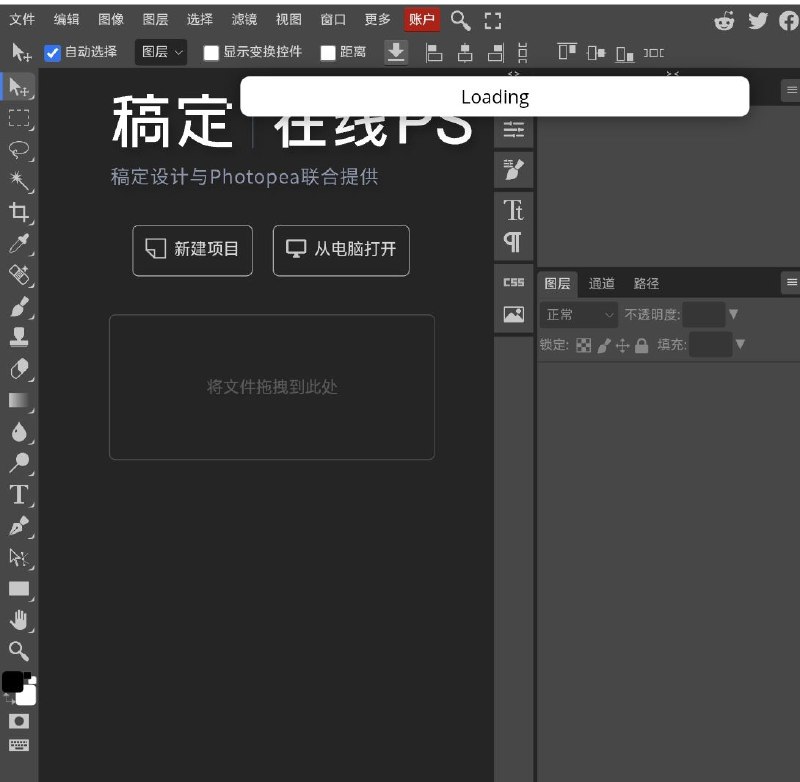Toggle lock all padlock icon
Viewport: 800px width, 782px height.
coord(642,345)
